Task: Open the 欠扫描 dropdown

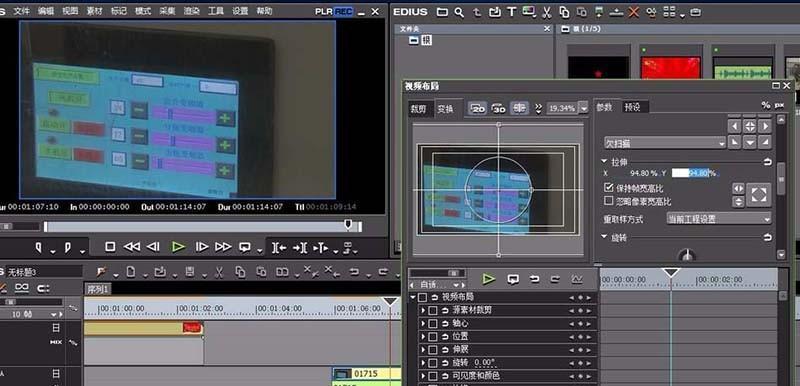Action: click(x=665, y=143)
